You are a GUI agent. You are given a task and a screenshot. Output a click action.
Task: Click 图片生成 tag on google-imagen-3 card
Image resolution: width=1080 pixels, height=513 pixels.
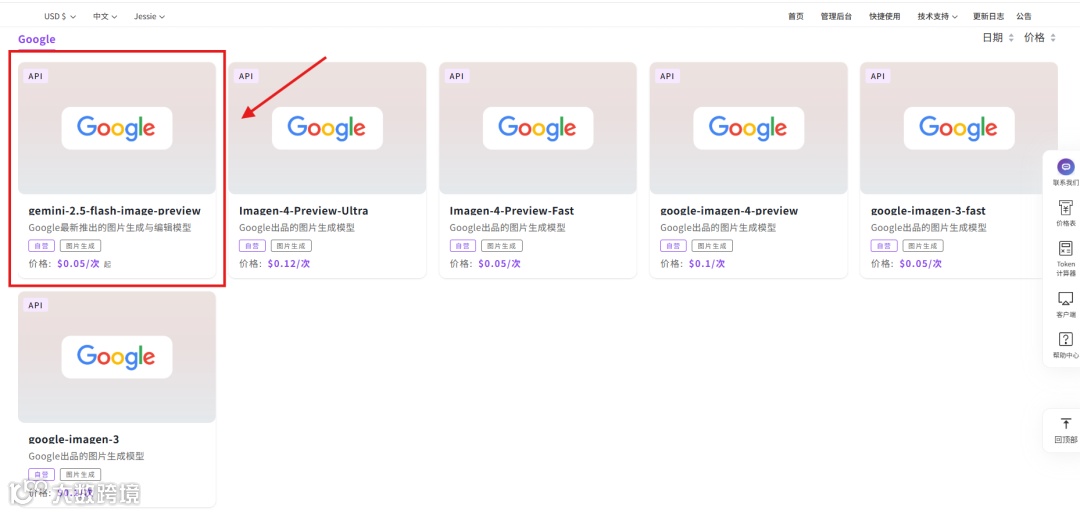(81, 474)
